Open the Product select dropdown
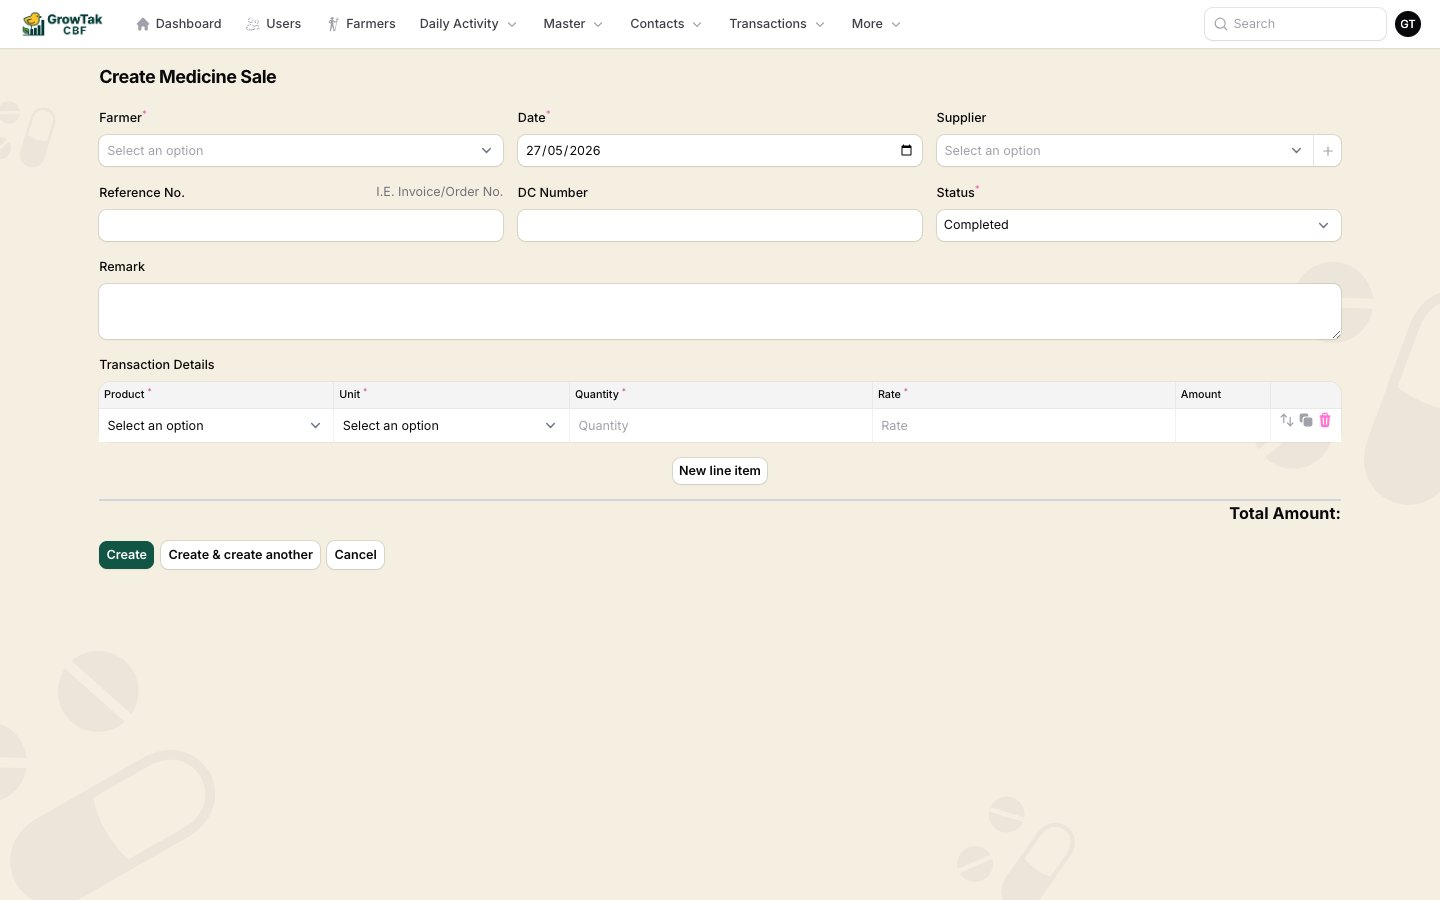Image resolution: width=1440 pixels, height=900 pixels. pos(216,426)
